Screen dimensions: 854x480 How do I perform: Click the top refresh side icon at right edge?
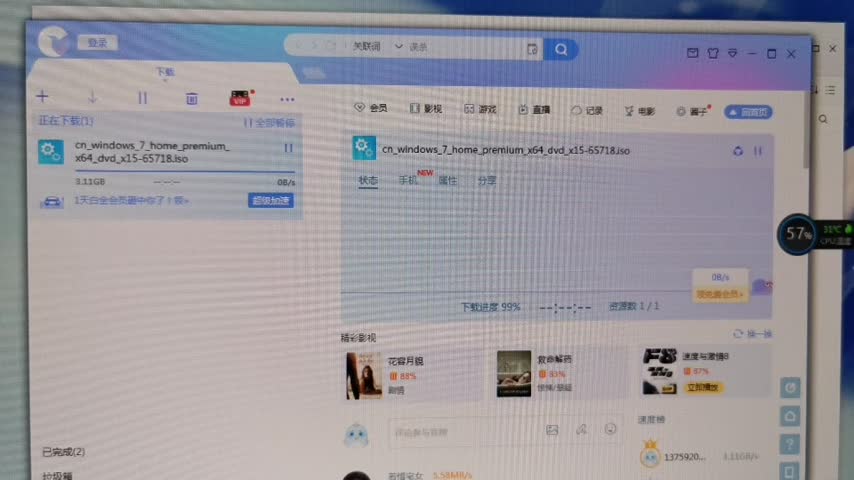pyautogui.click(x=790, y=387)
